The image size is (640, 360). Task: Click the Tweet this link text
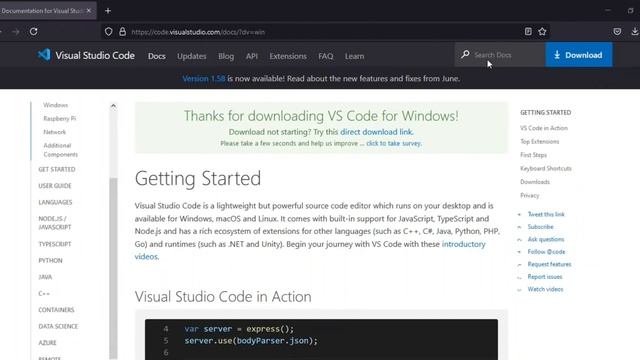point(546,214)
